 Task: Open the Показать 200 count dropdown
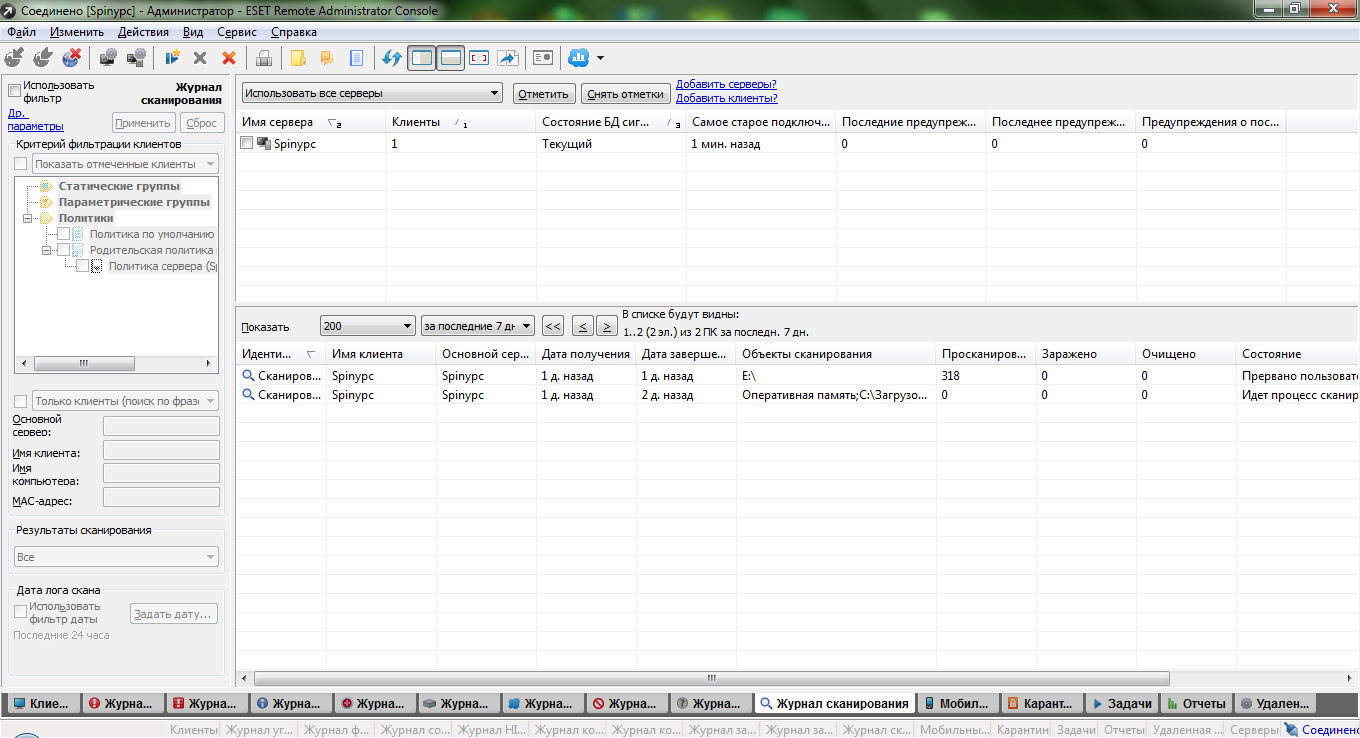click(x=368, y=326)
